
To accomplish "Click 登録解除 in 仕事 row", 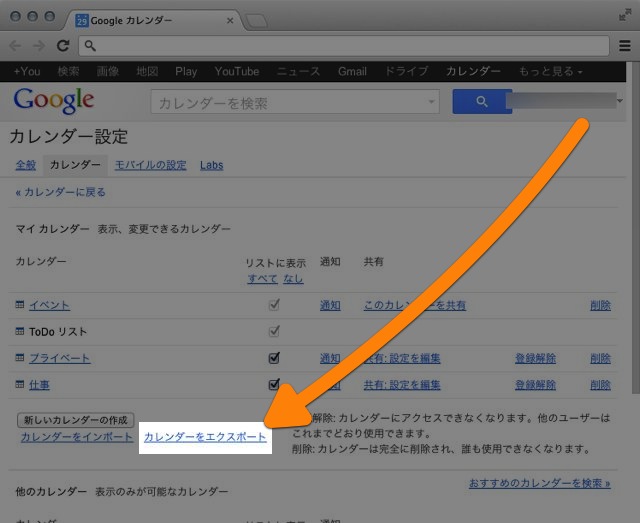I will click(535, 385).
